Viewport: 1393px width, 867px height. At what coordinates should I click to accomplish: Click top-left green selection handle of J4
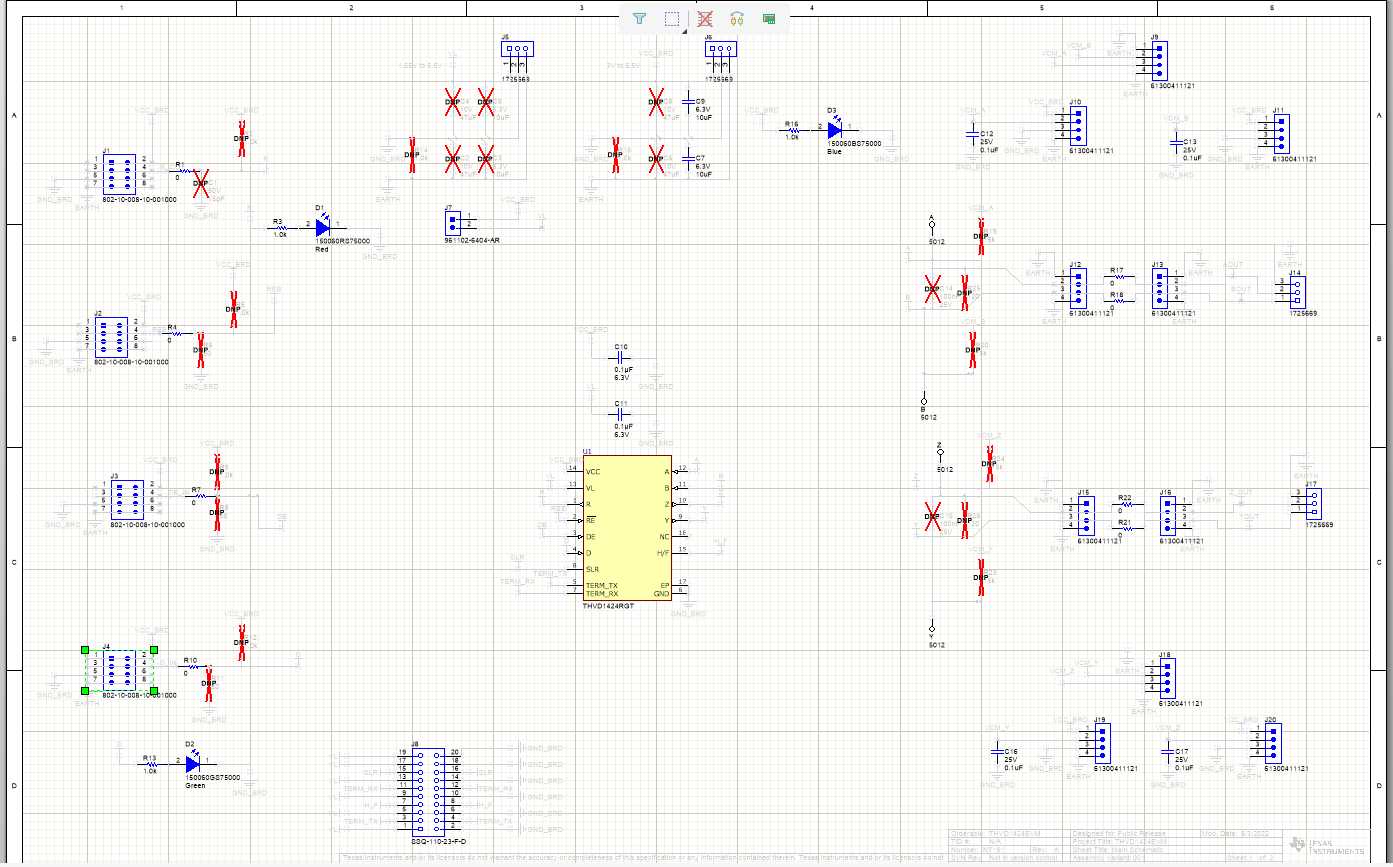pyautogui.click(x=87, y=650)
